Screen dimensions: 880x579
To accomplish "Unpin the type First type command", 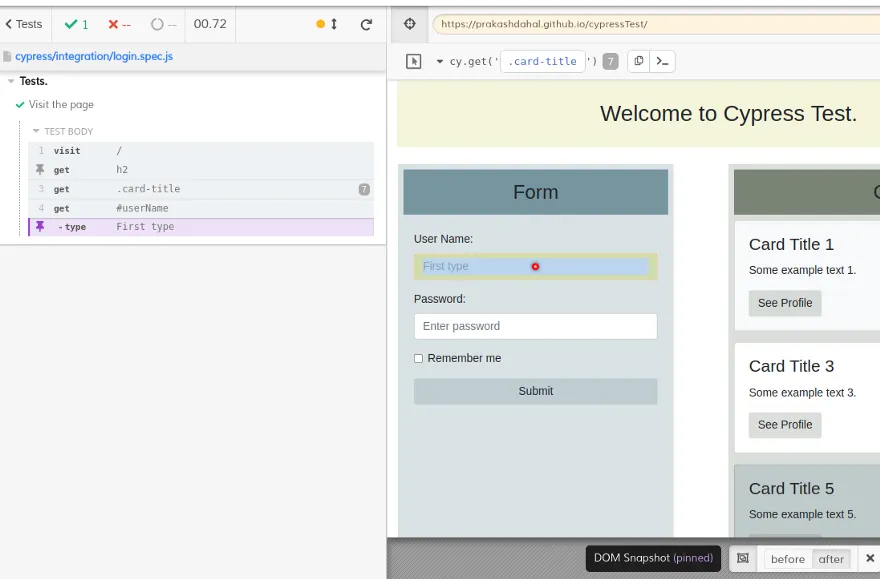I will [x=40, y=226].
